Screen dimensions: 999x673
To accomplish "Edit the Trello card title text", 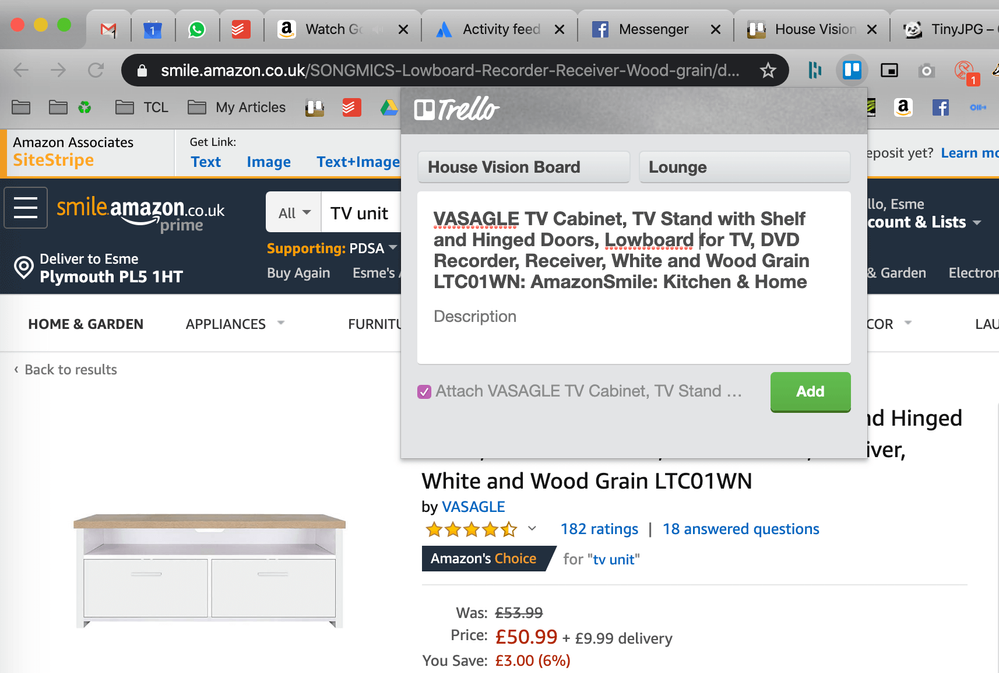I will [x=621, y=250].
